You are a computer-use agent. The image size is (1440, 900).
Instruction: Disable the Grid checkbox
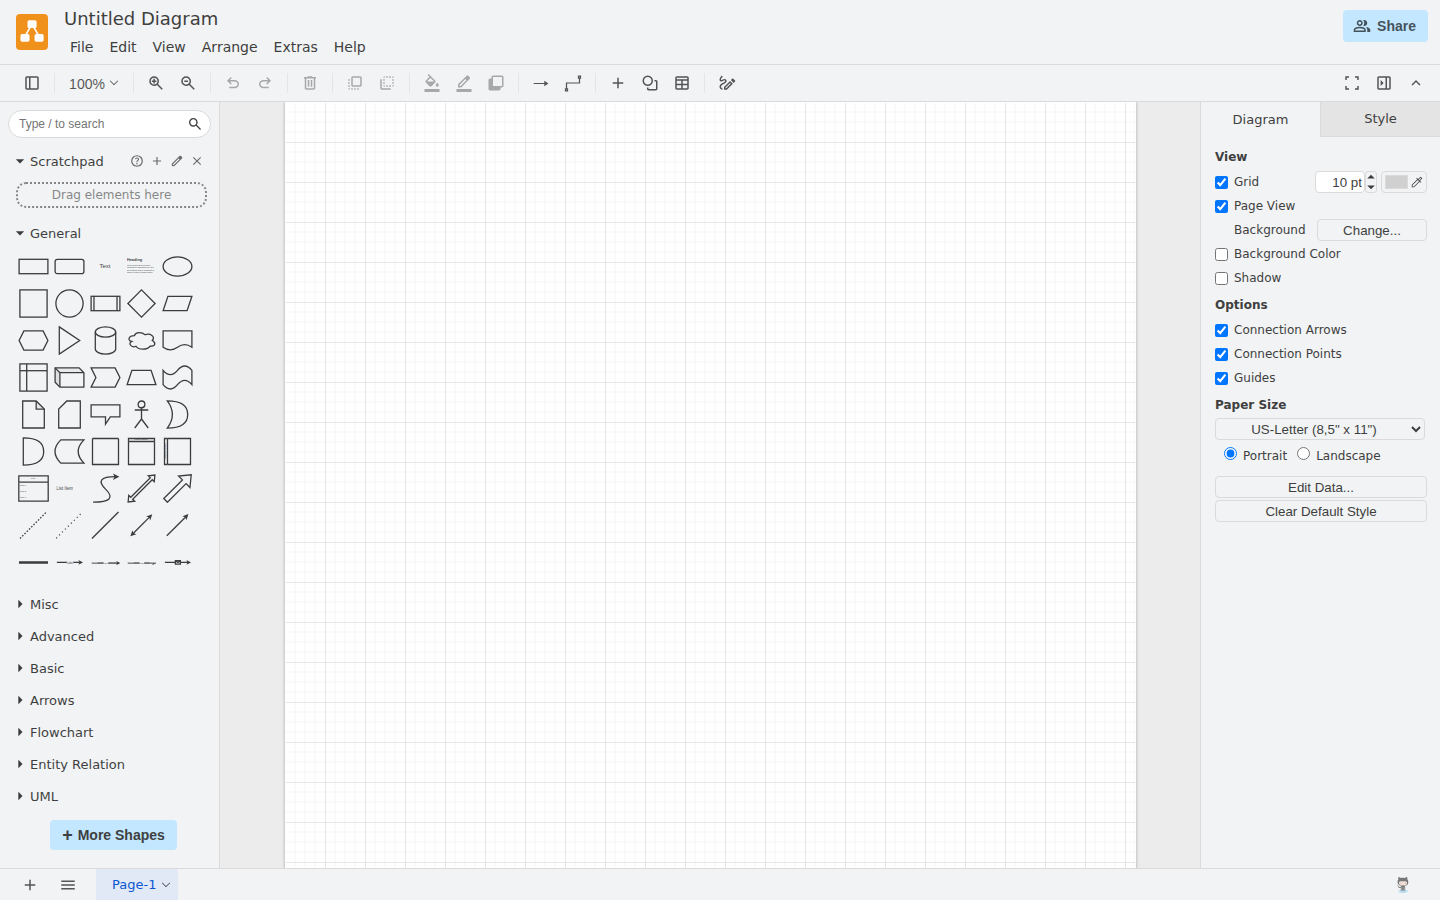coord(1221,182)
